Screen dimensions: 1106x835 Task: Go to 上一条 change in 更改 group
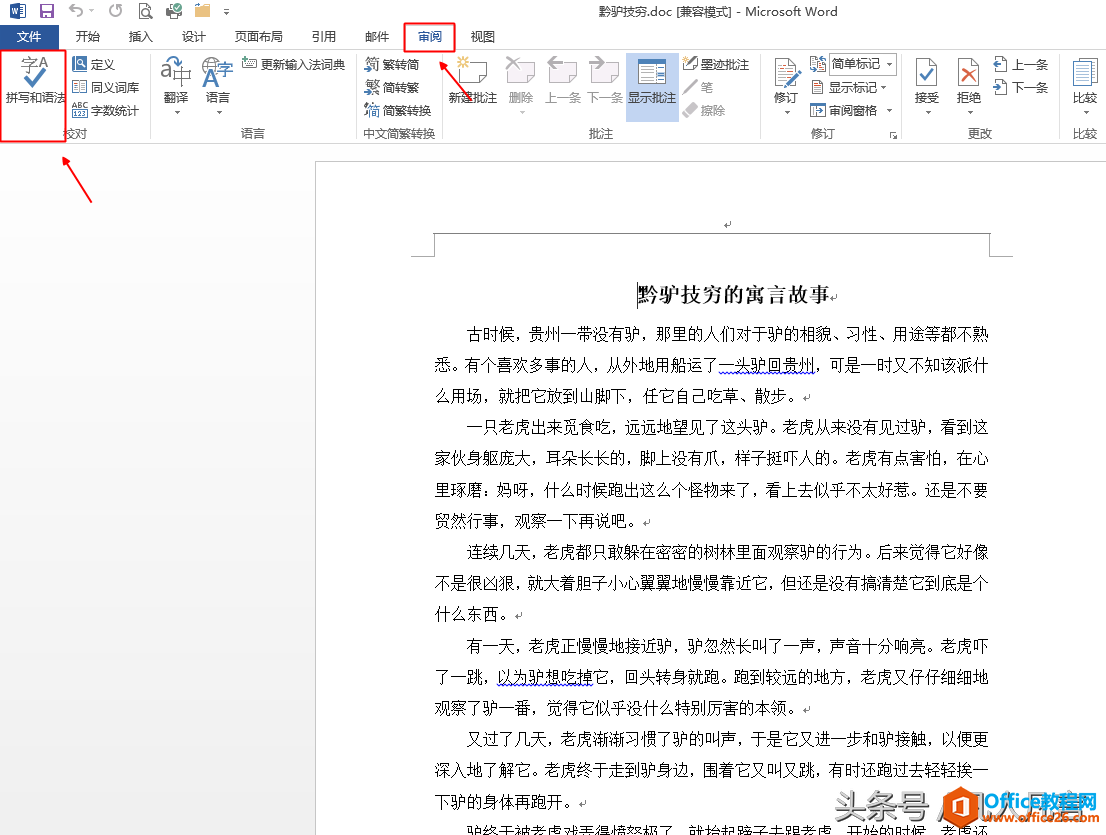[1021, 64]
